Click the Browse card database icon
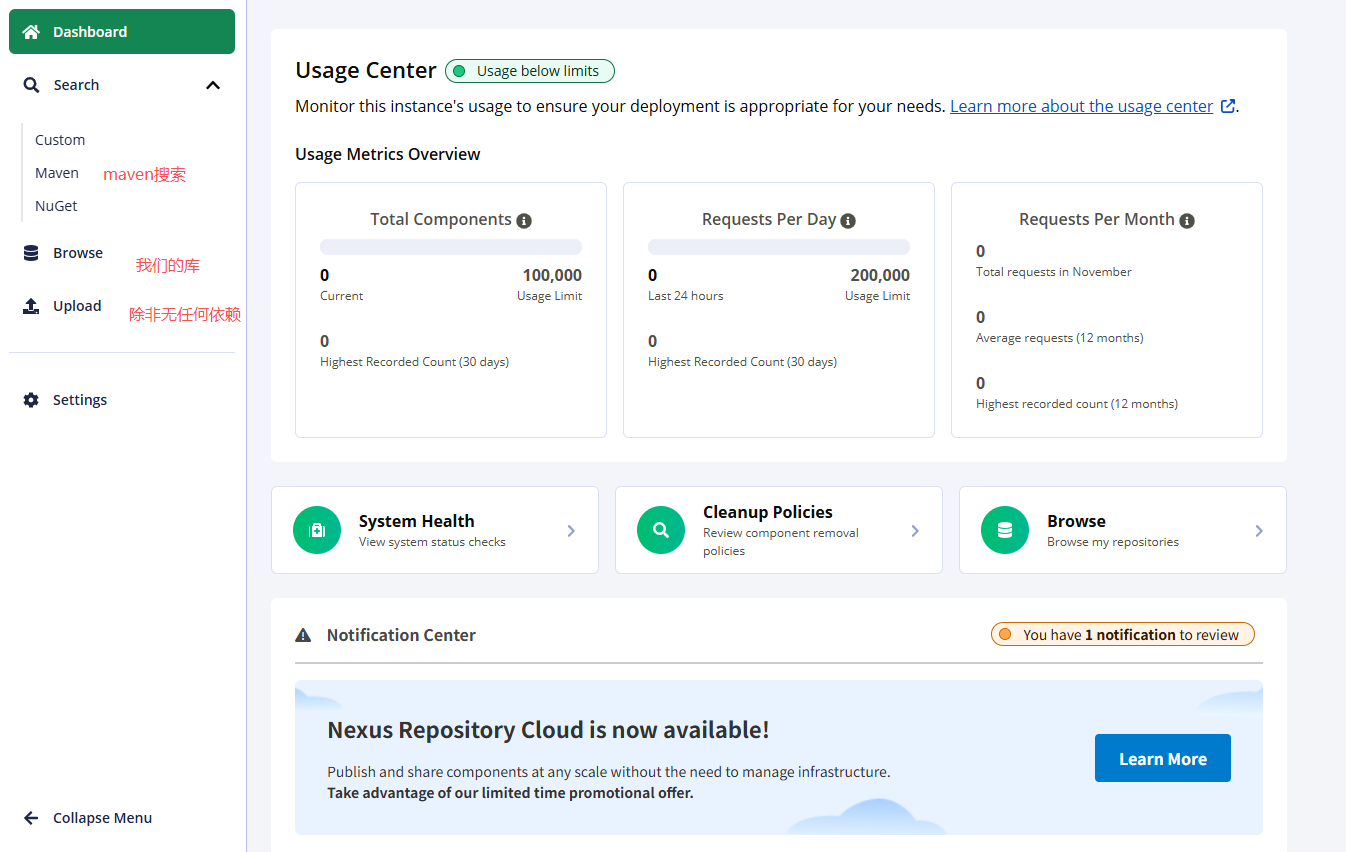 point(1005,530)
